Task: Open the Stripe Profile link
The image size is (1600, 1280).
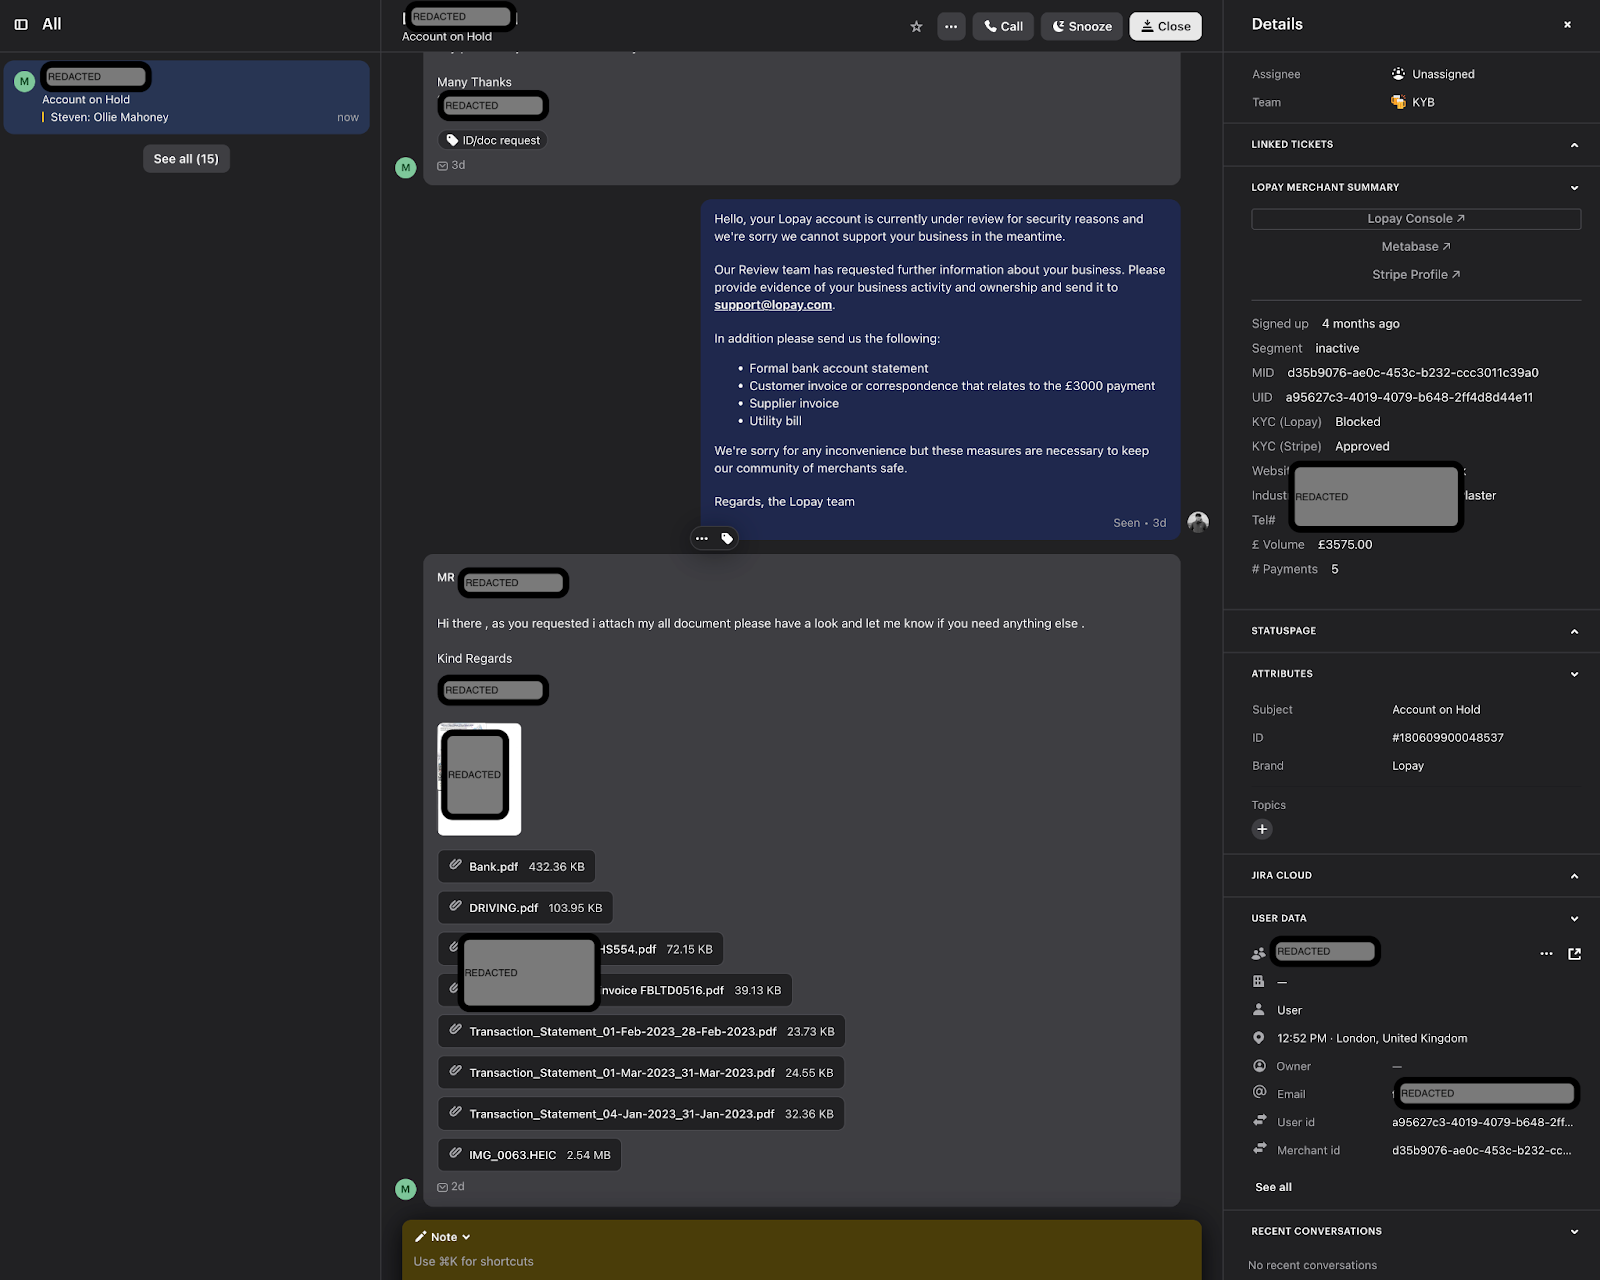Action: click(x=1415, y=275)
